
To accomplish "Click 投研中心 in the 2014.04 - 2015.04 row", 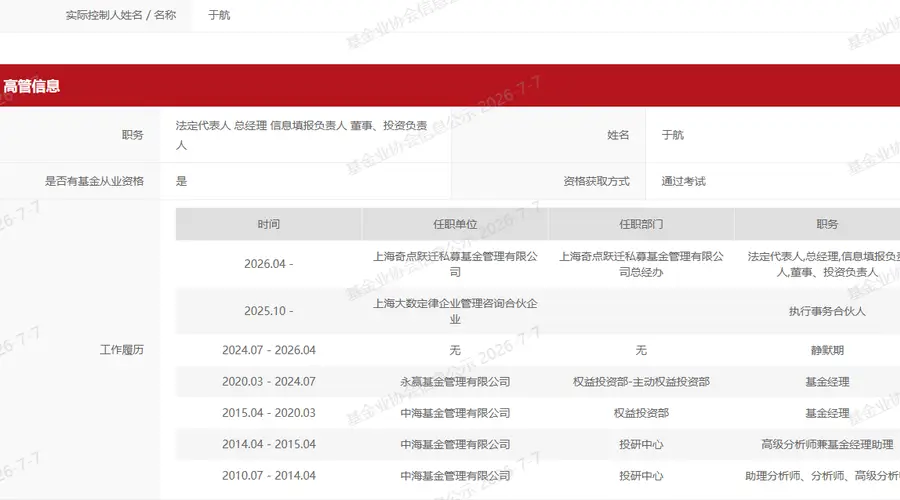I will [641, 444].
